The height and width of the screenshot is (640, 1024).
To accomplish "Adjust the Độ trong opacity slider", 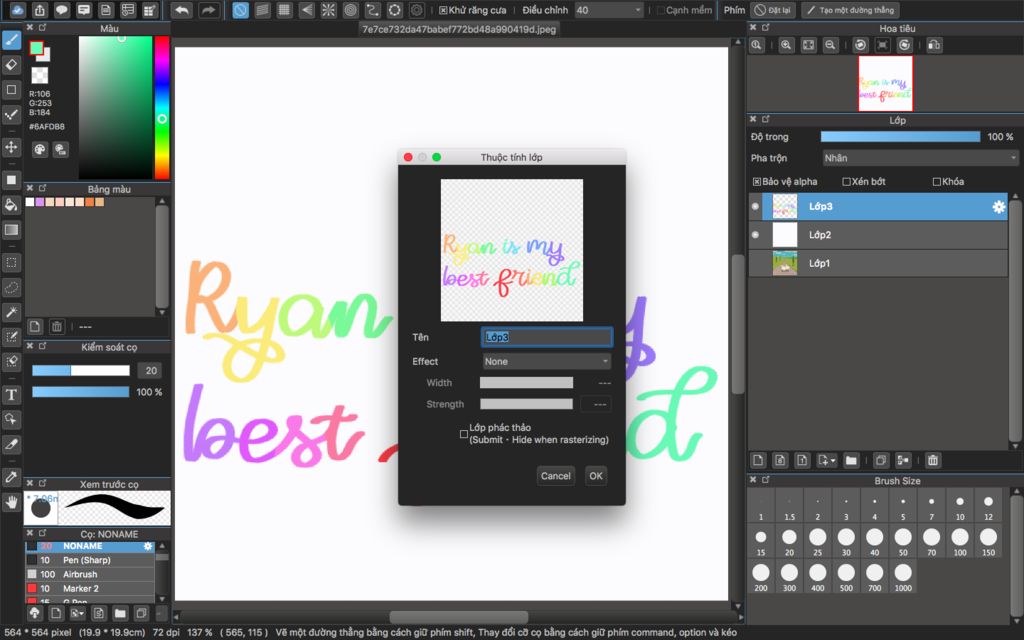I will (x=900, y=136).
